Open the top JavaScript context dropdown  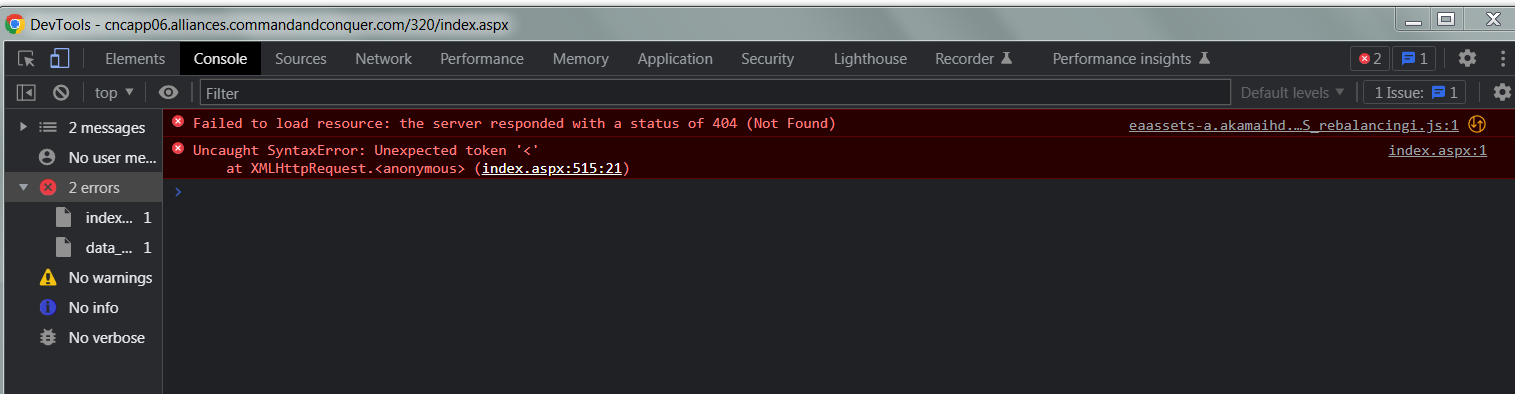click(x=114, y=92)
